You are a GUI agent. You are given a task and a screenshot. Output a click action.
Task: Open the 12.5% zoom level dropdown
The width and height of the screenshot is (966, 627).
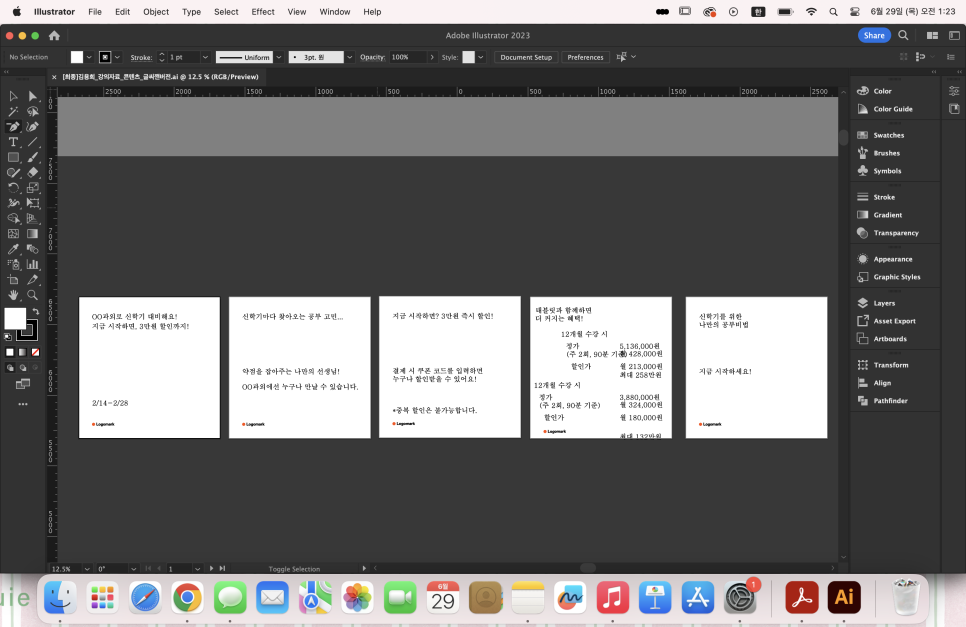tap(87, 568)
